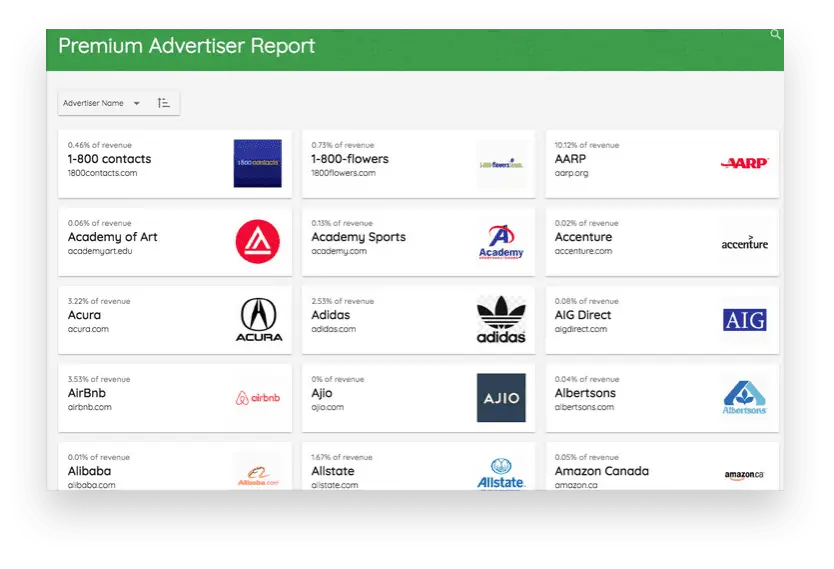Click the airbnb.com domain text
This screenshot has width=834, height=569.
point(89,407)
